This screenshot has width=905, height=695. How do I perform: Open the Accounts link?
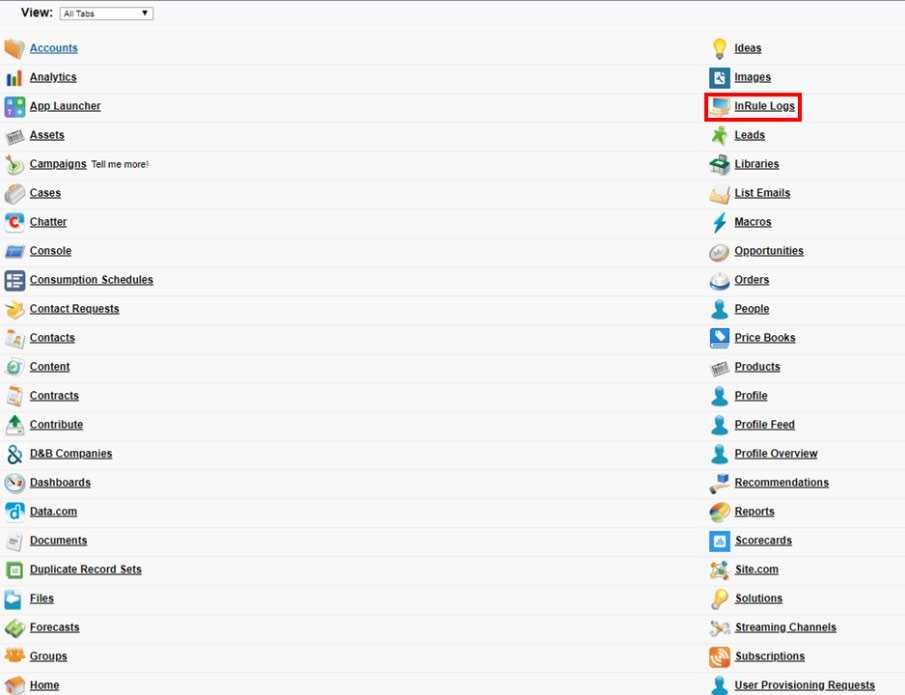click(54, 48)
